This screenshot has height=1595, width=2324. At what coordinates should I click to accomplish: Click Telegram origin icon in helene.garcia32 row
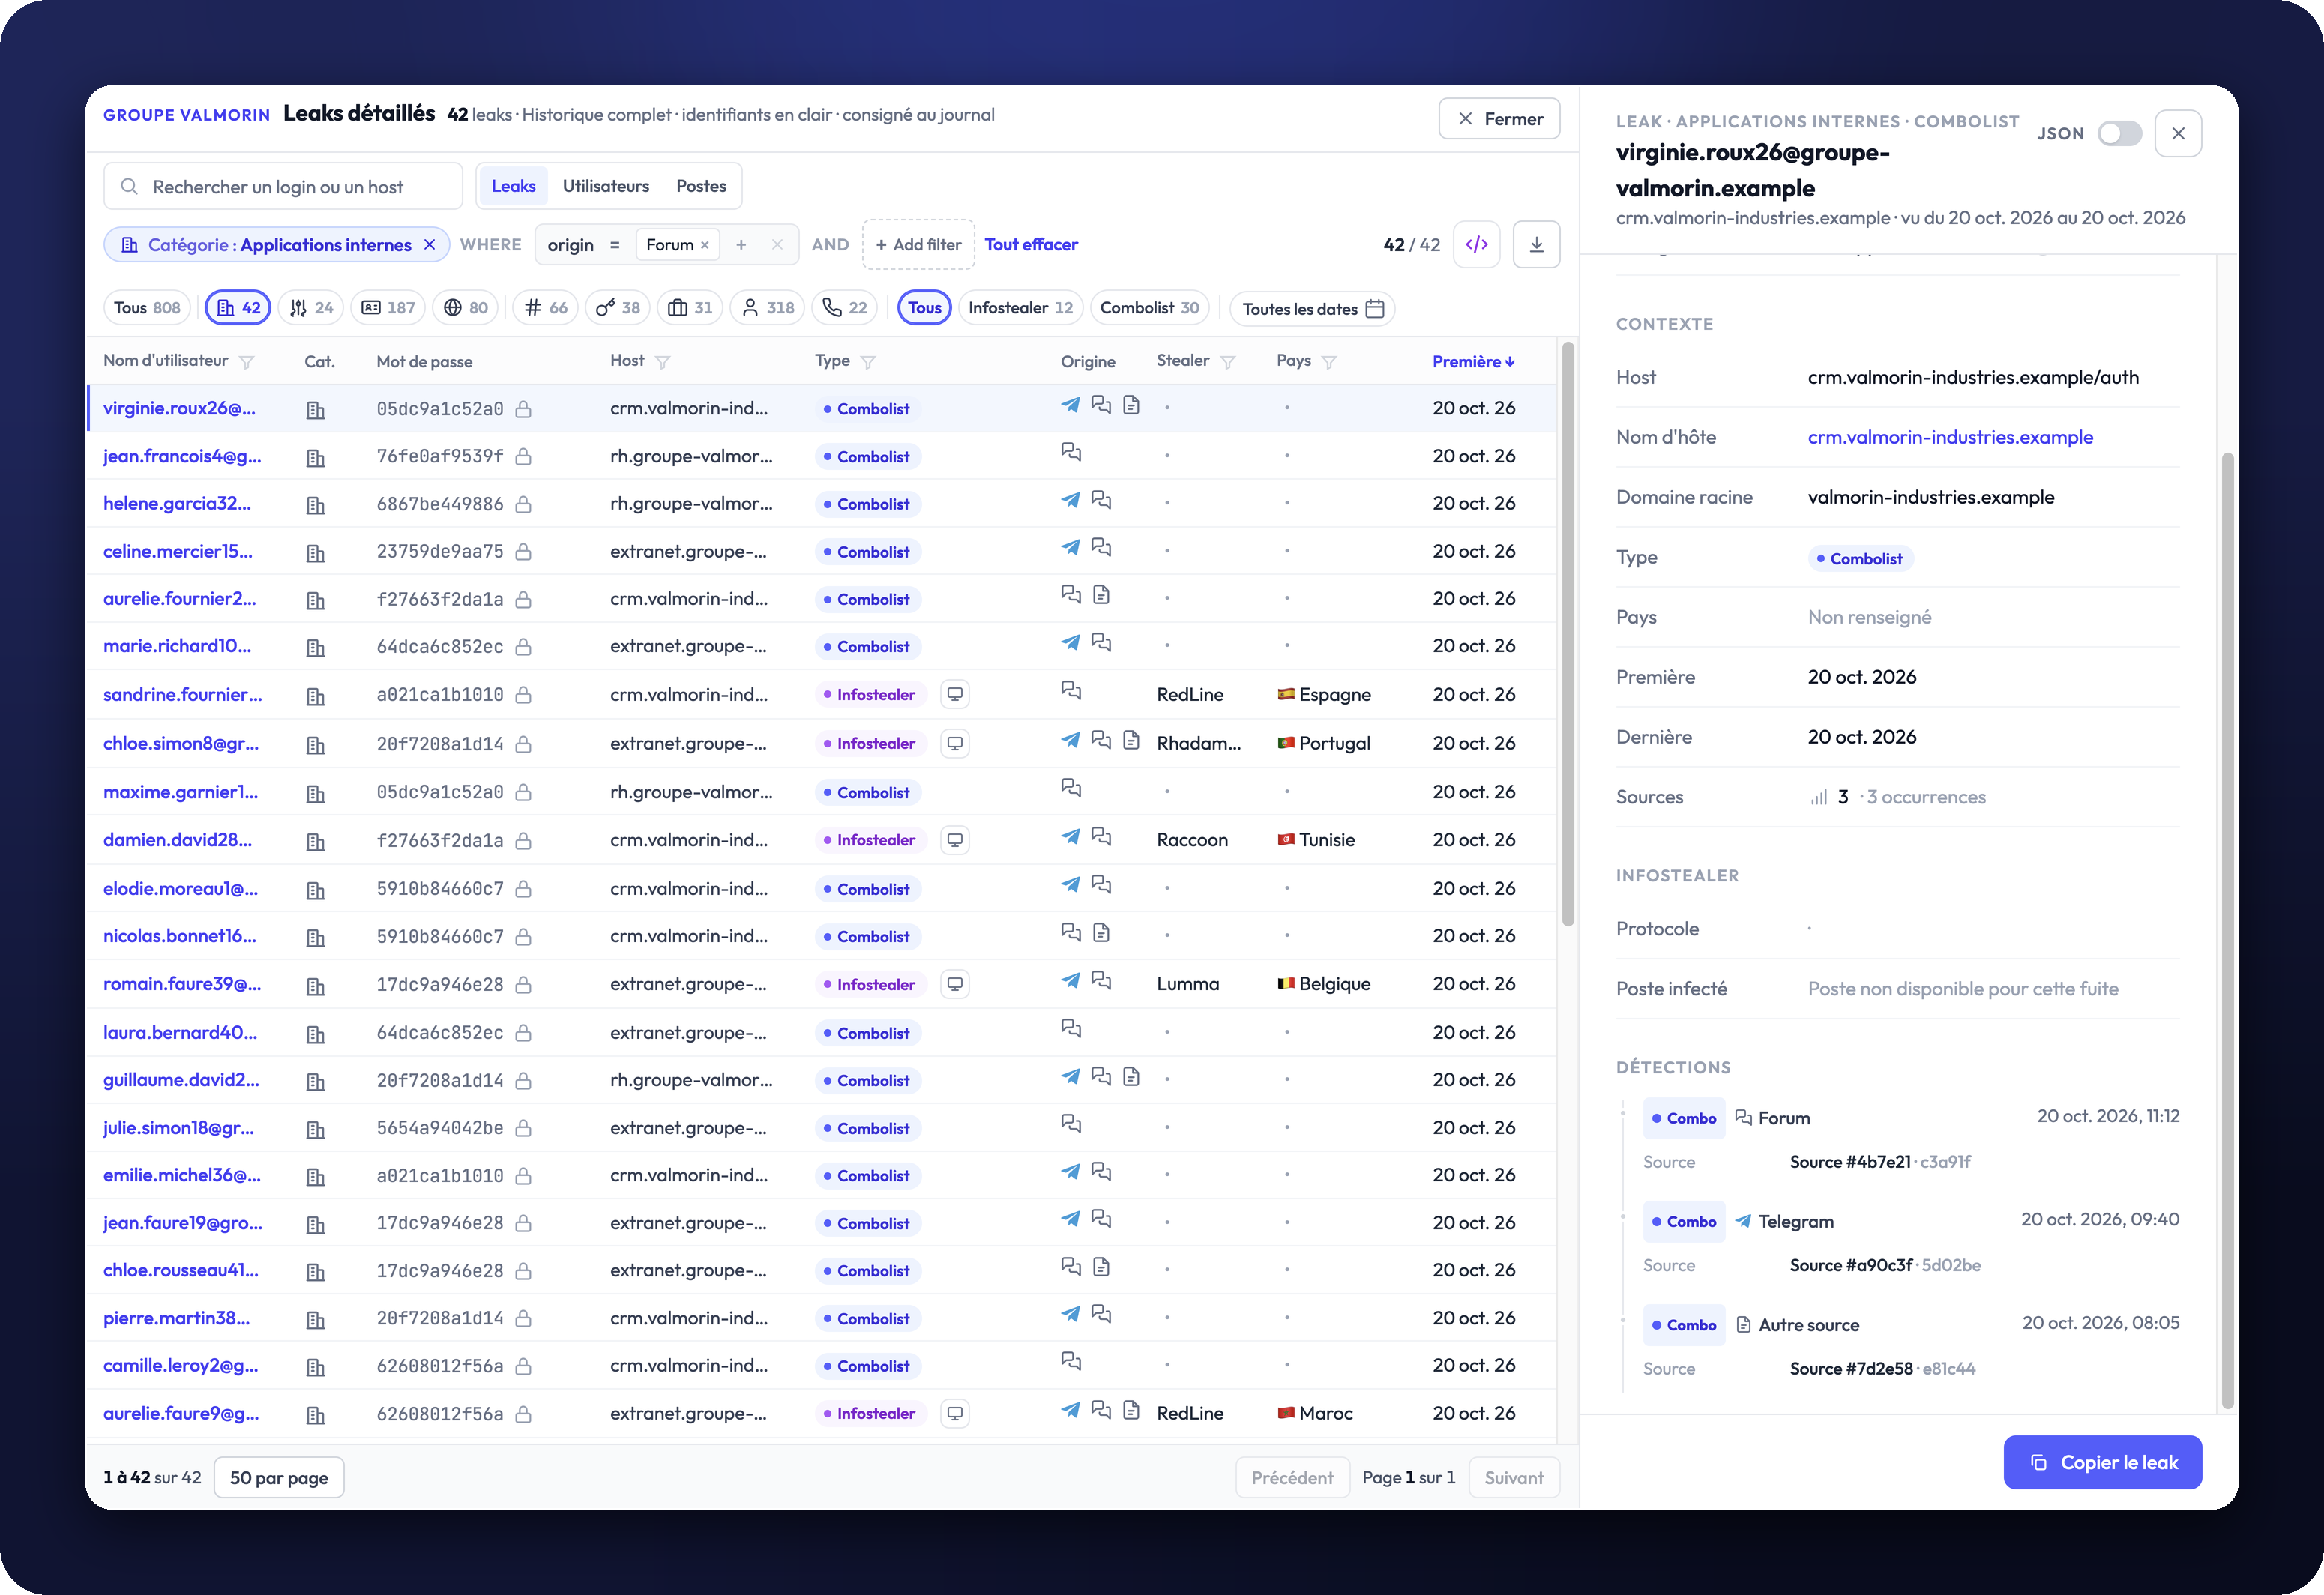click(1070, 499)
